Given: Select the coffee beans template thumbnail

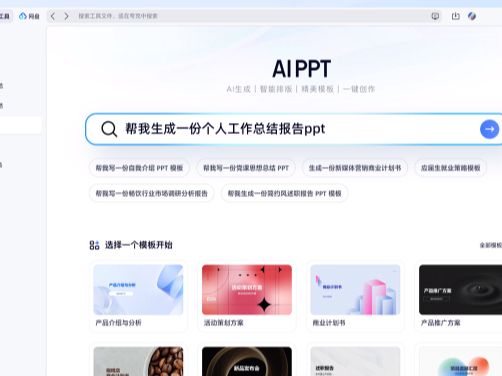Looking at the screenshot, I should coord(138,361).
